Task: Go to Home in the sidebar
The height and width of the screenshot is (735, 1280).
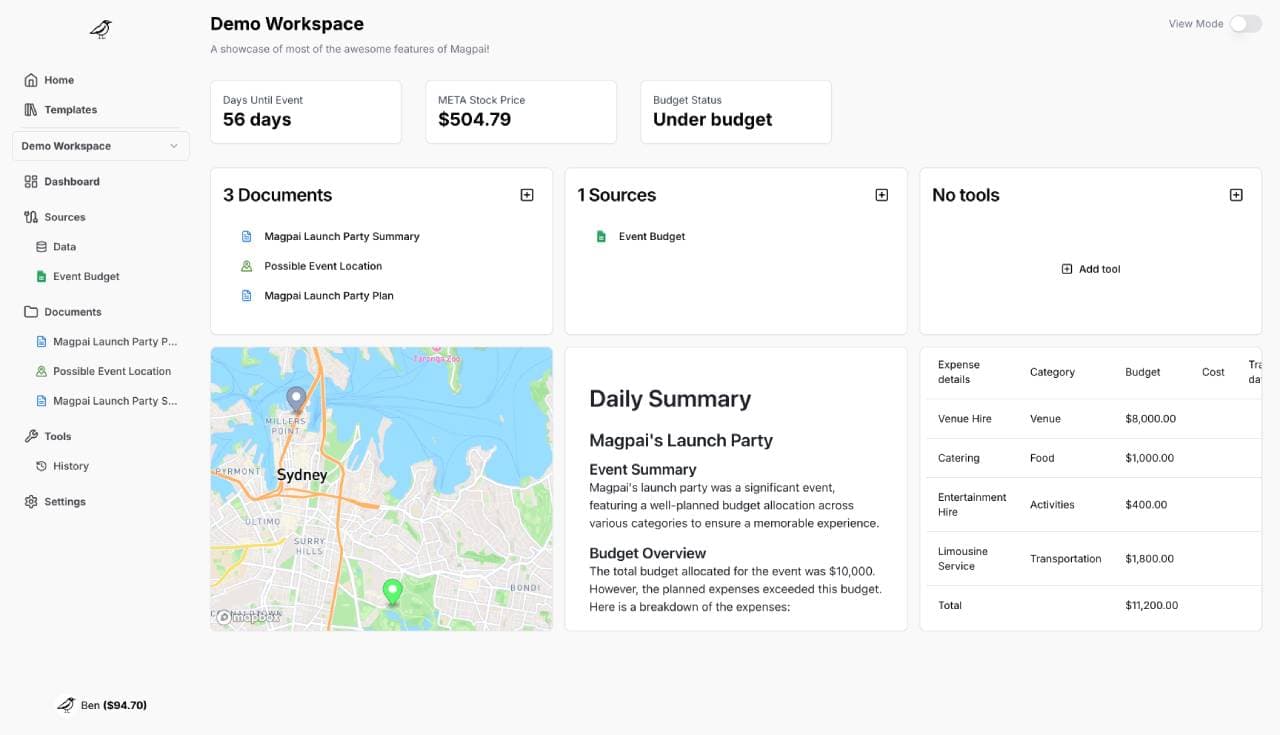Action: point(59,80)
